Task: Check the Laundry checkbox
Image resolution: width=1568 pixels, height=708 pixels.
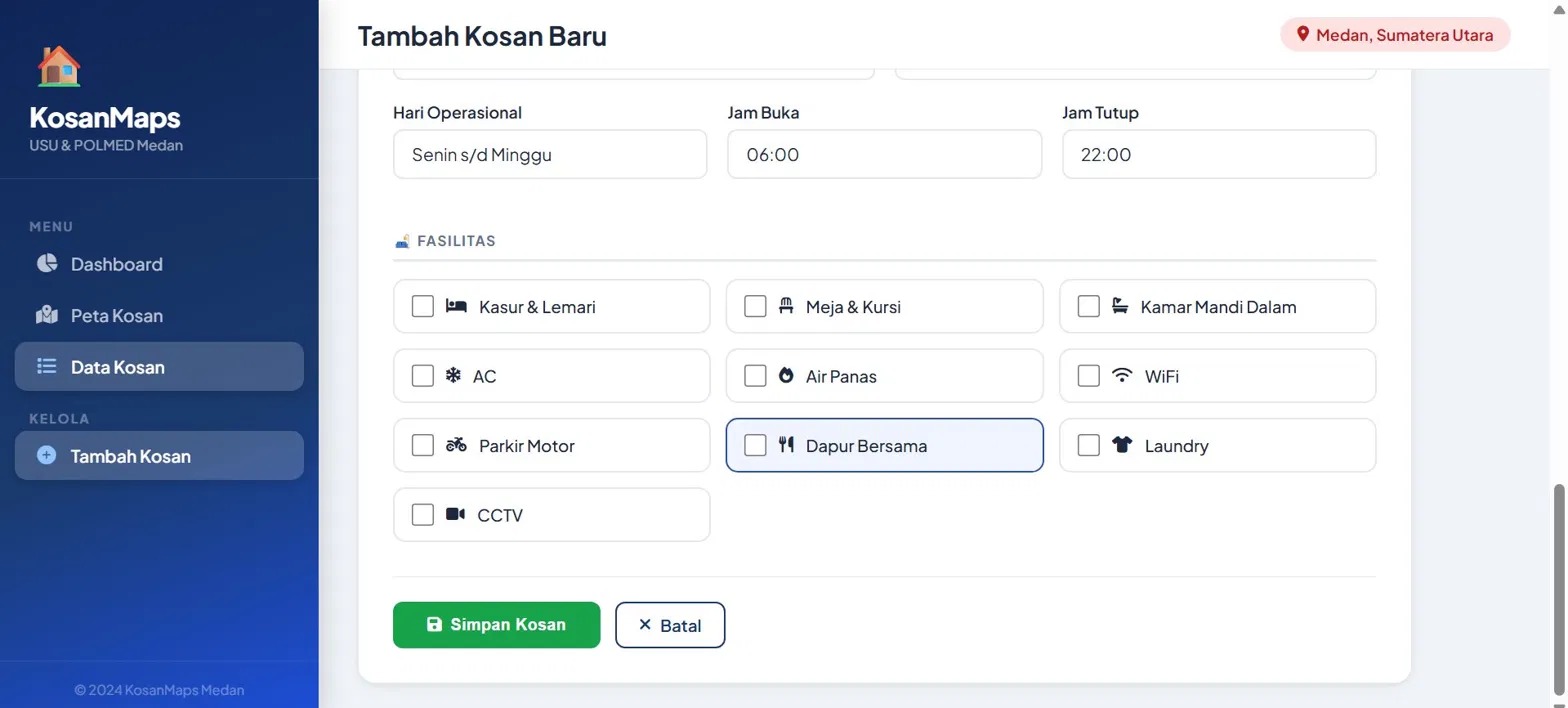Action: (1089, 445)
